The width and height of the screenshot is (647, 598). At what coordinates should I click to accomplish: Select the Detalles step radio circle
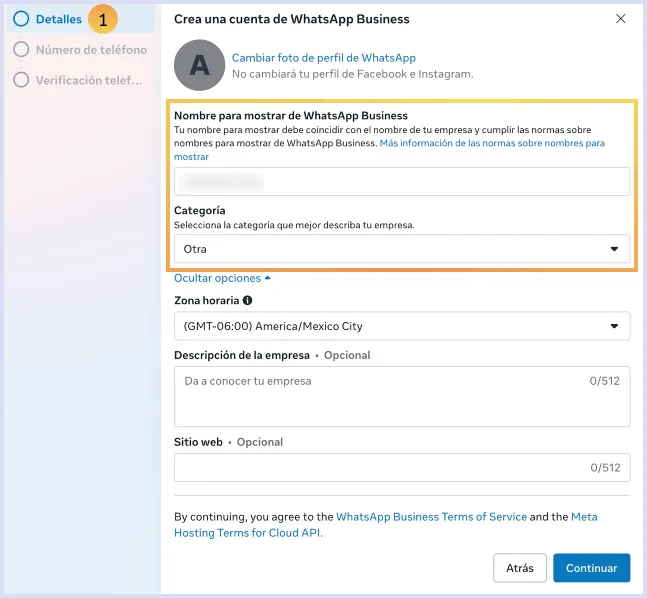click(21, 19)
